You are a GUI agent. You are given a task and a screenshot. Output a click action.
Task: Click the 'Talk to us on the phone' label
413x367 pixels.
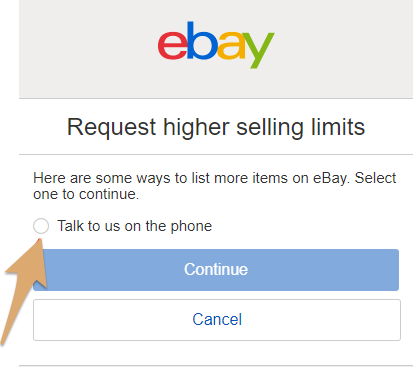(x=135, y=226)
